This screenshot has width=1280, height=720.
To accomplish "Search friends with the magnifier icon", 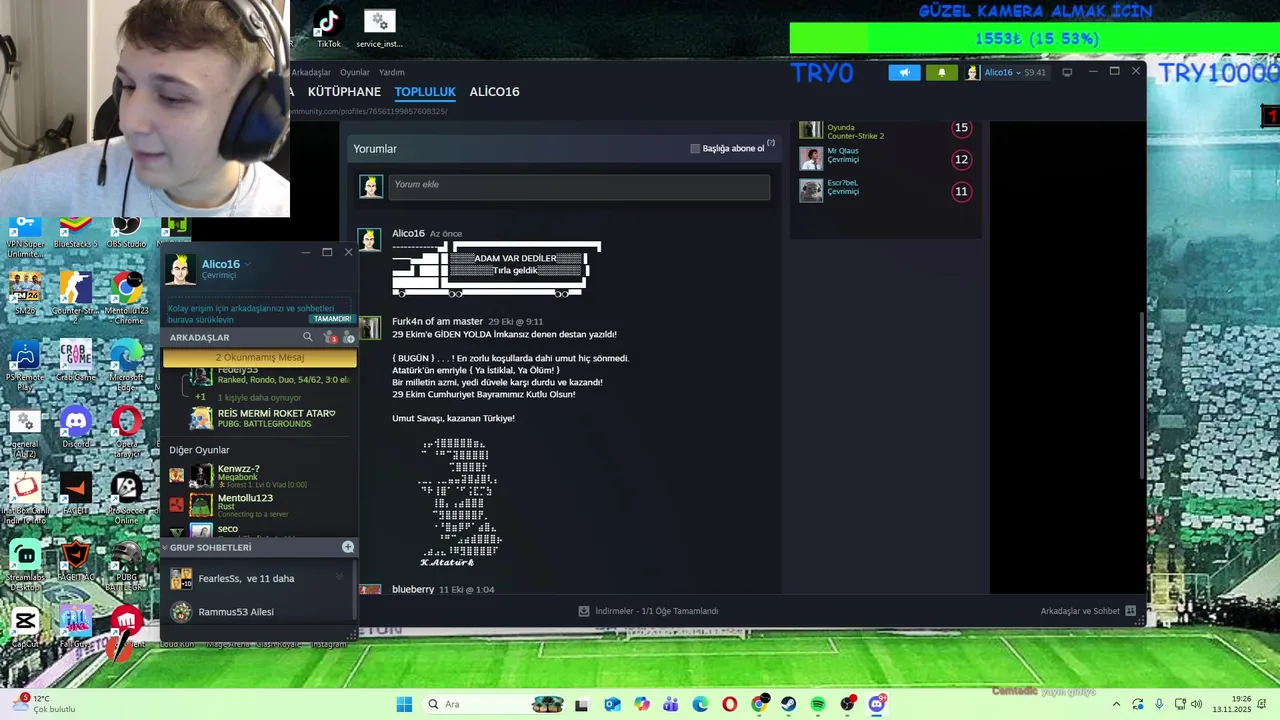I will point(307,337).
